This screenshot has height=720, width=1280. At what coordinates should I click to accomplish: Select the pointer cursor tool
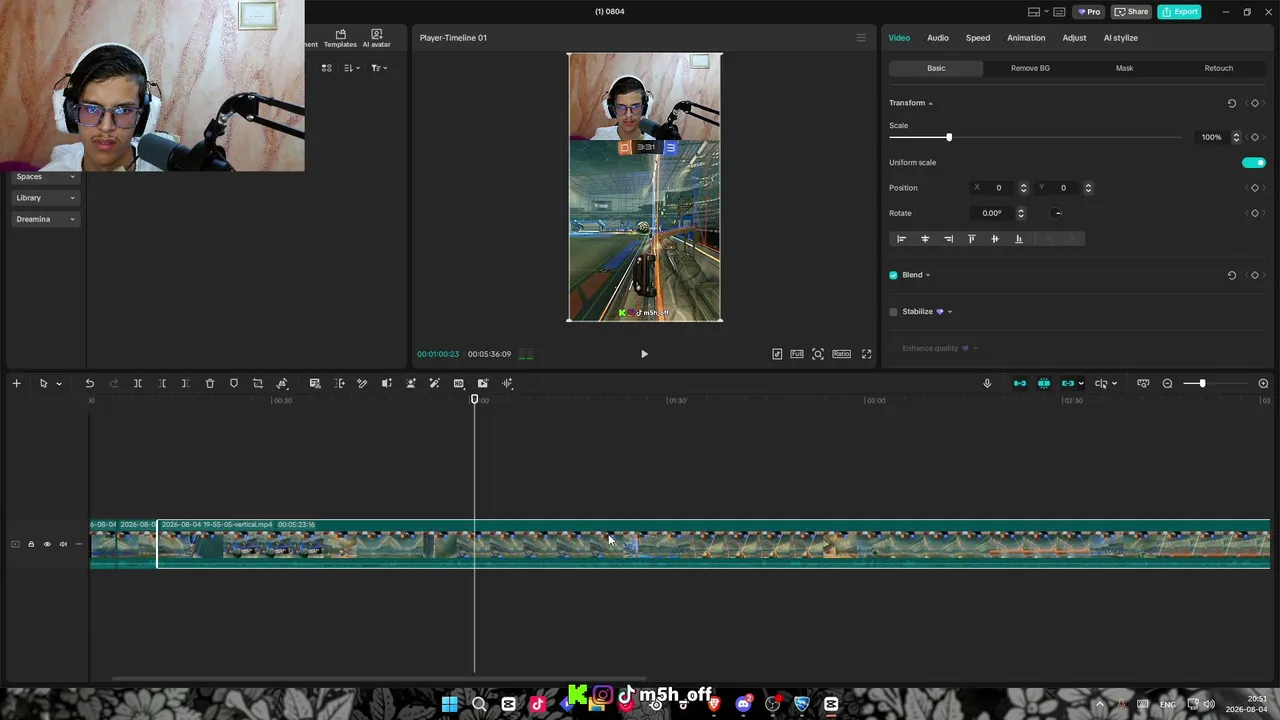(x=43, y=383)
